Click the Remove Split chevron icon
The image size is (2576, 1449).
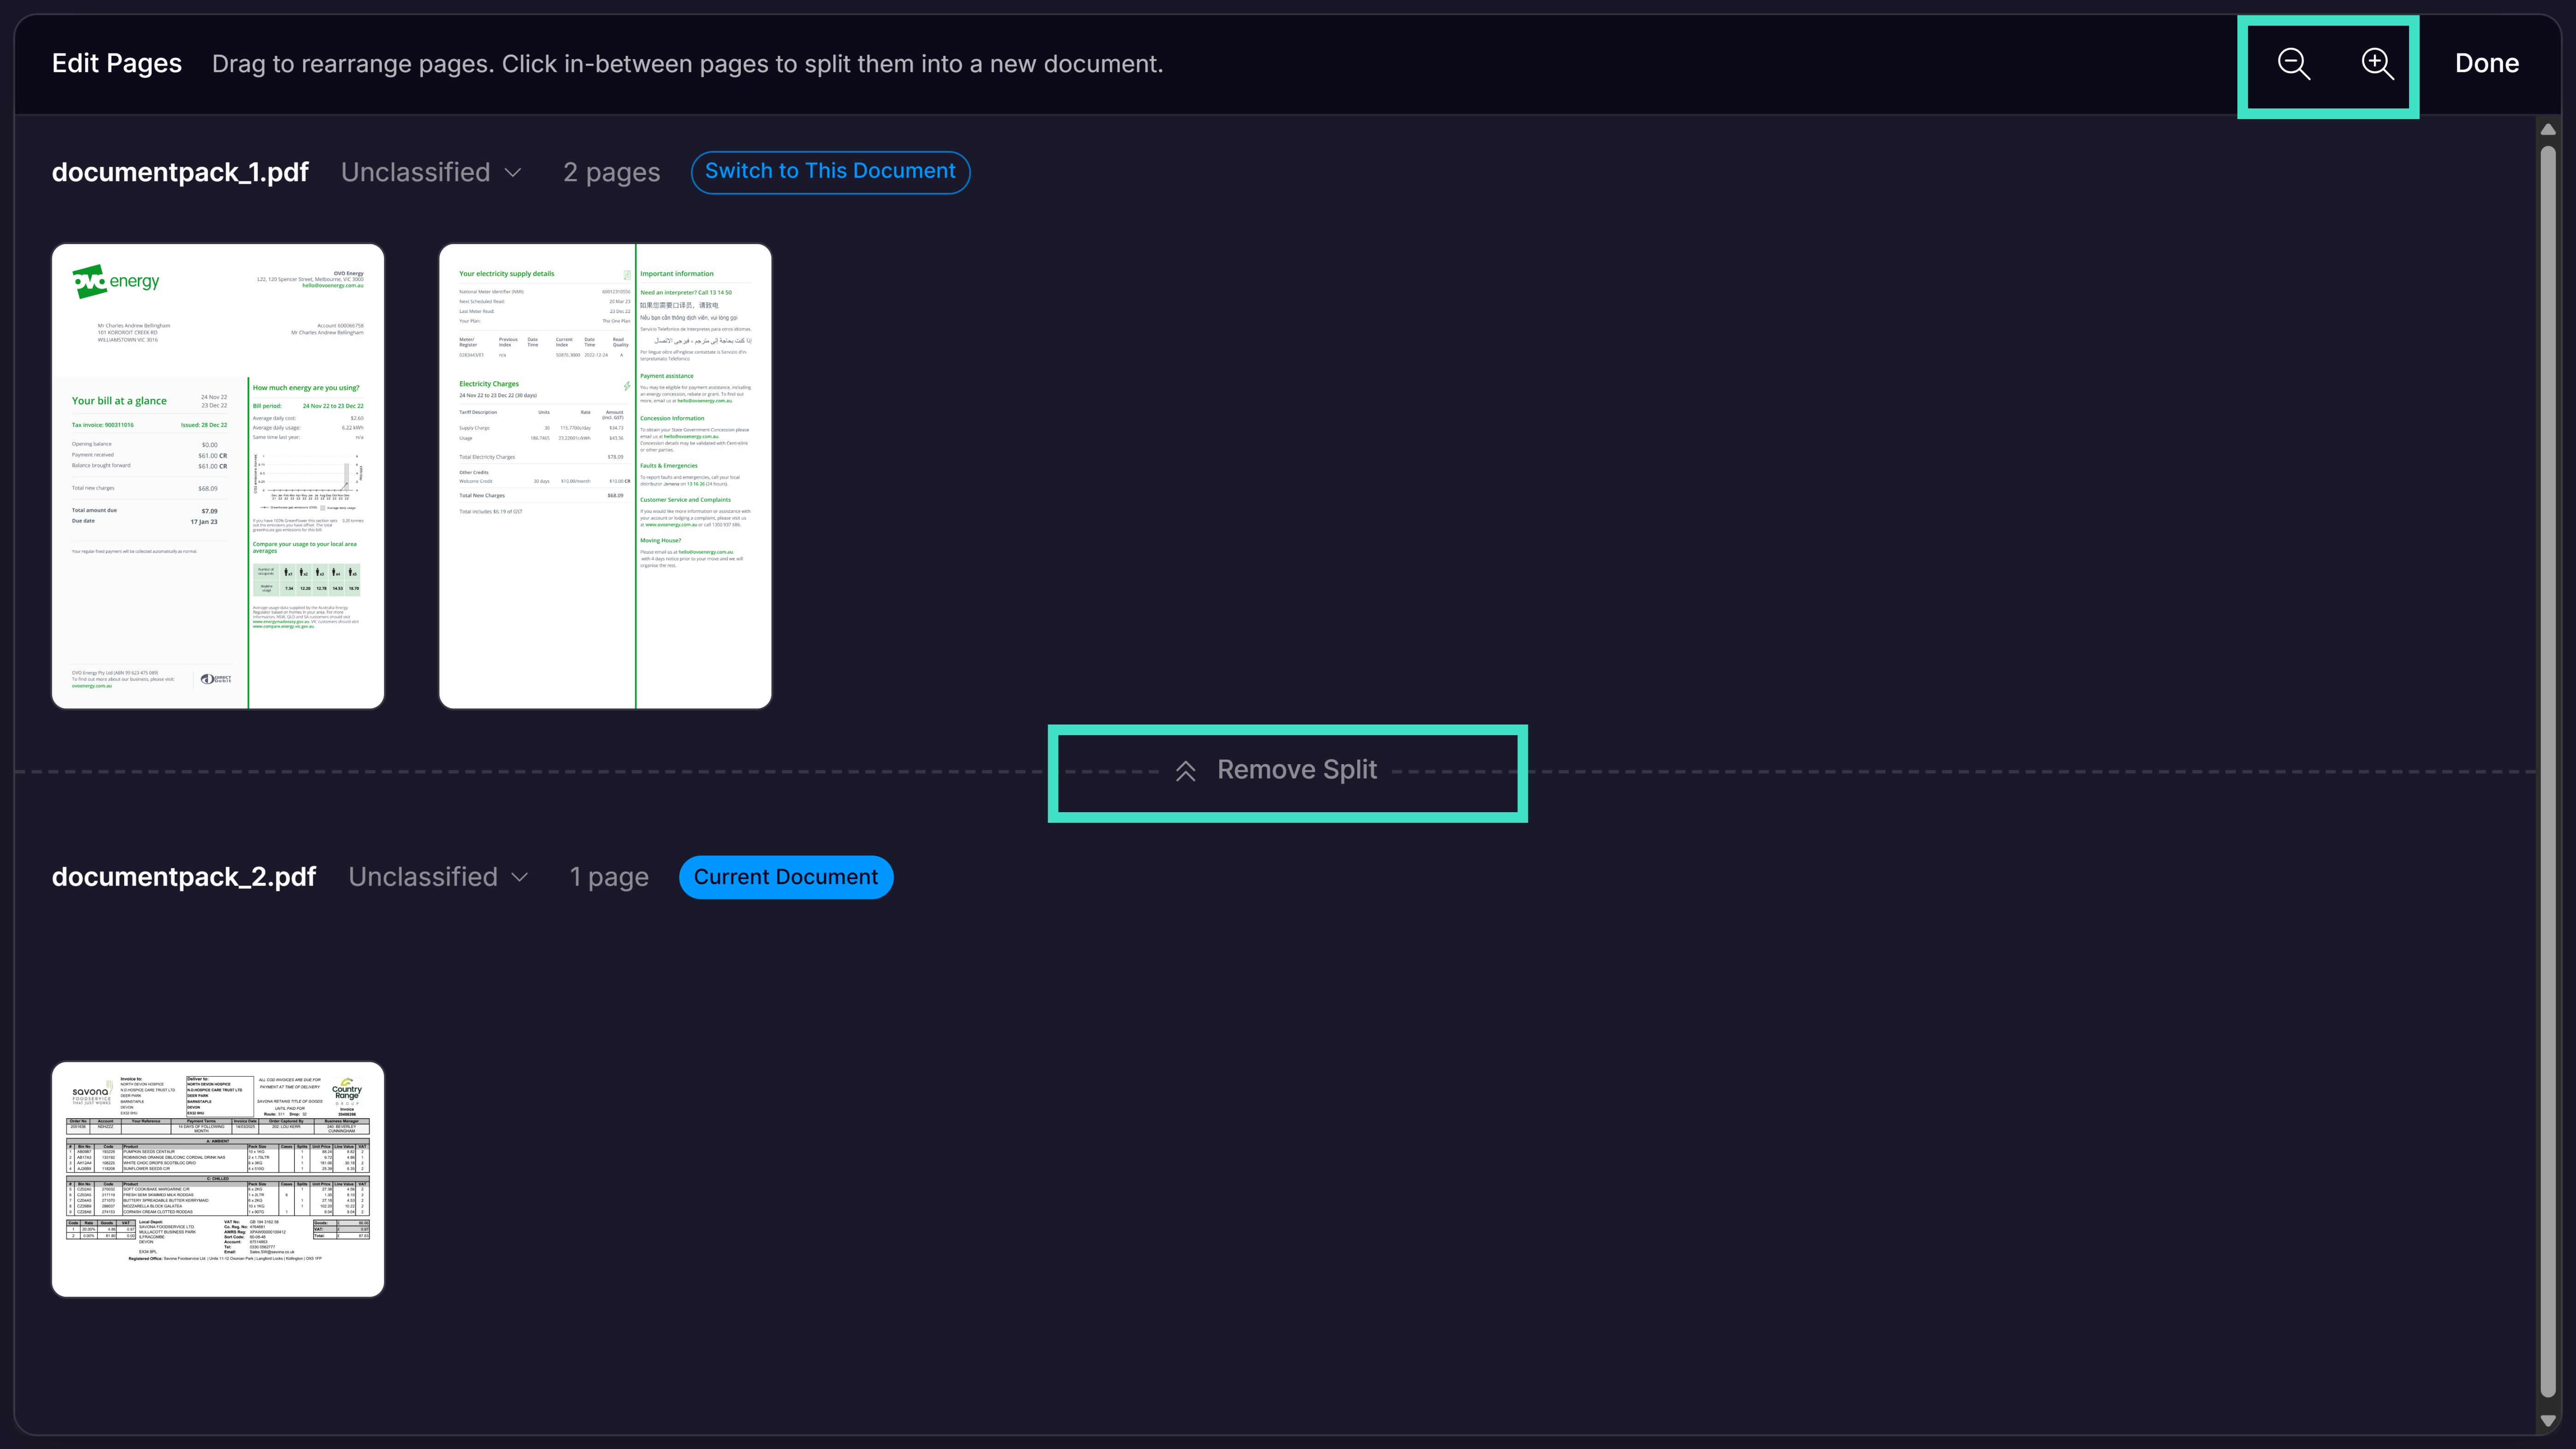coord(1186,771)
